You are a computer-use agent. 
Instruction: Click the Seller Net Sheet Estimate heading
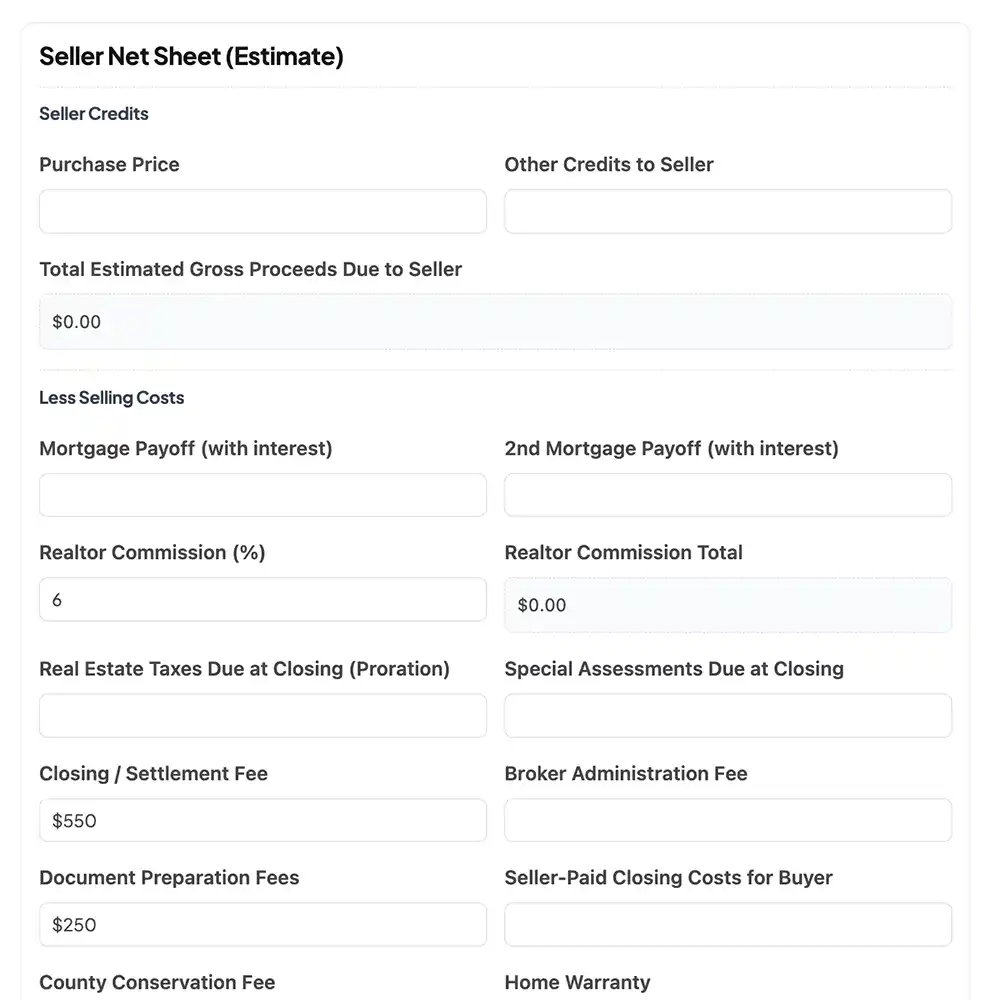coord(191,57)
